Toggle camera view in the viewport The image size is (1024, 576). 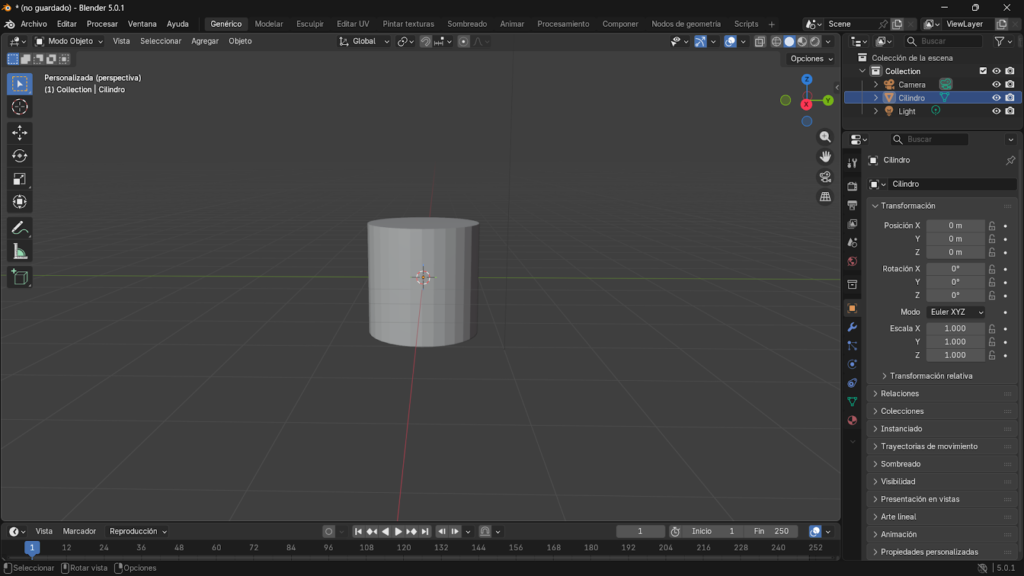[825, 177]
